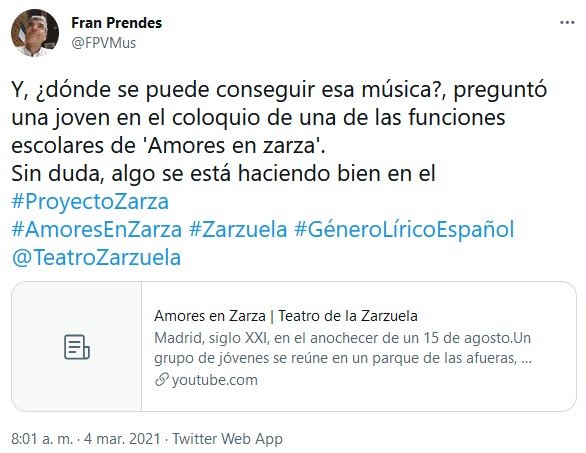Open the #AmoresEnZarza hashtag
The image size is (586, 453).
(x=96, y=229)
